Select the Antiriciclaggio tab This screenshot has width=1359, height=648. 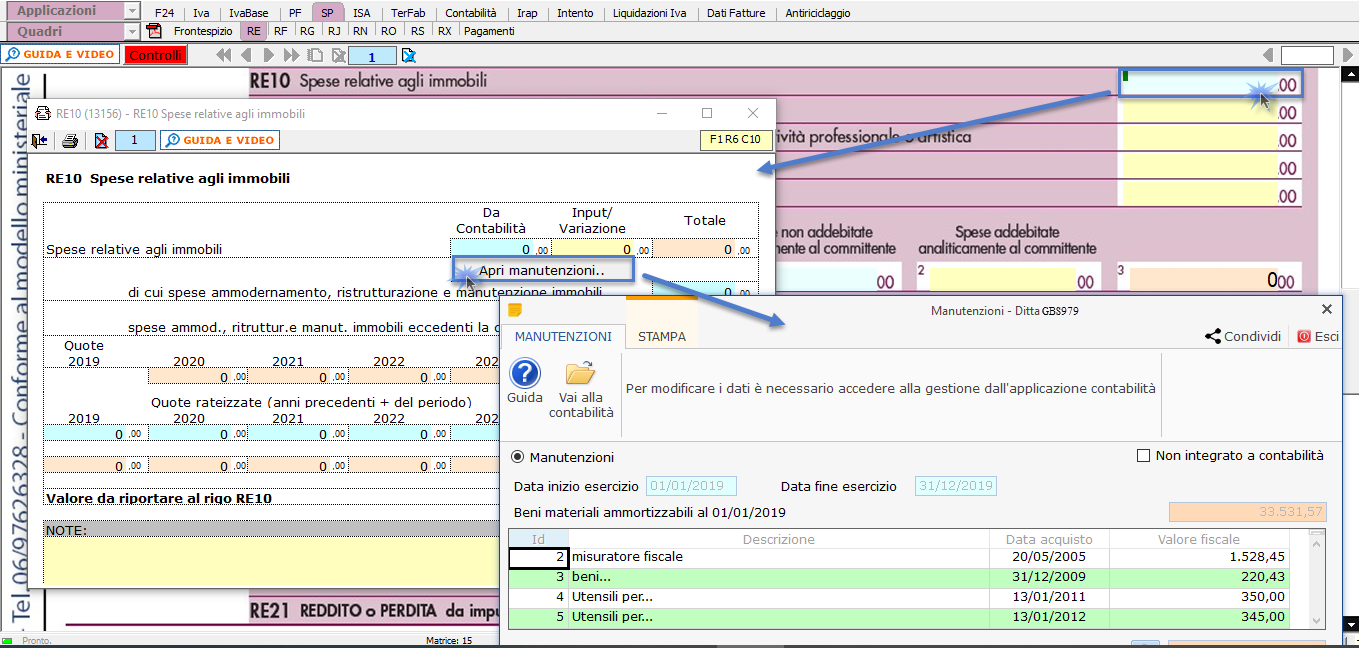pyautogui.click(x=818, y=13)
